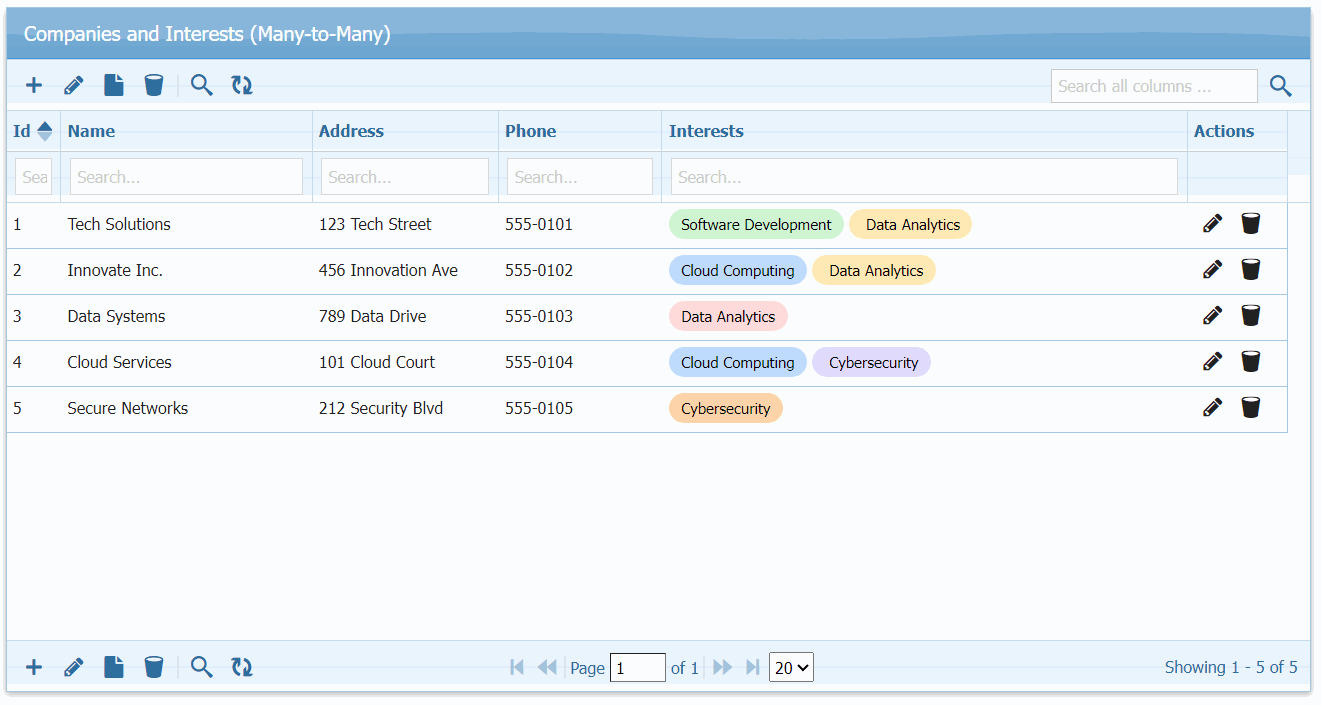The height and width of the screenshot is (705, 1321).
Task: Click the copy record icon in the toolbar
Action: [113, 85]
